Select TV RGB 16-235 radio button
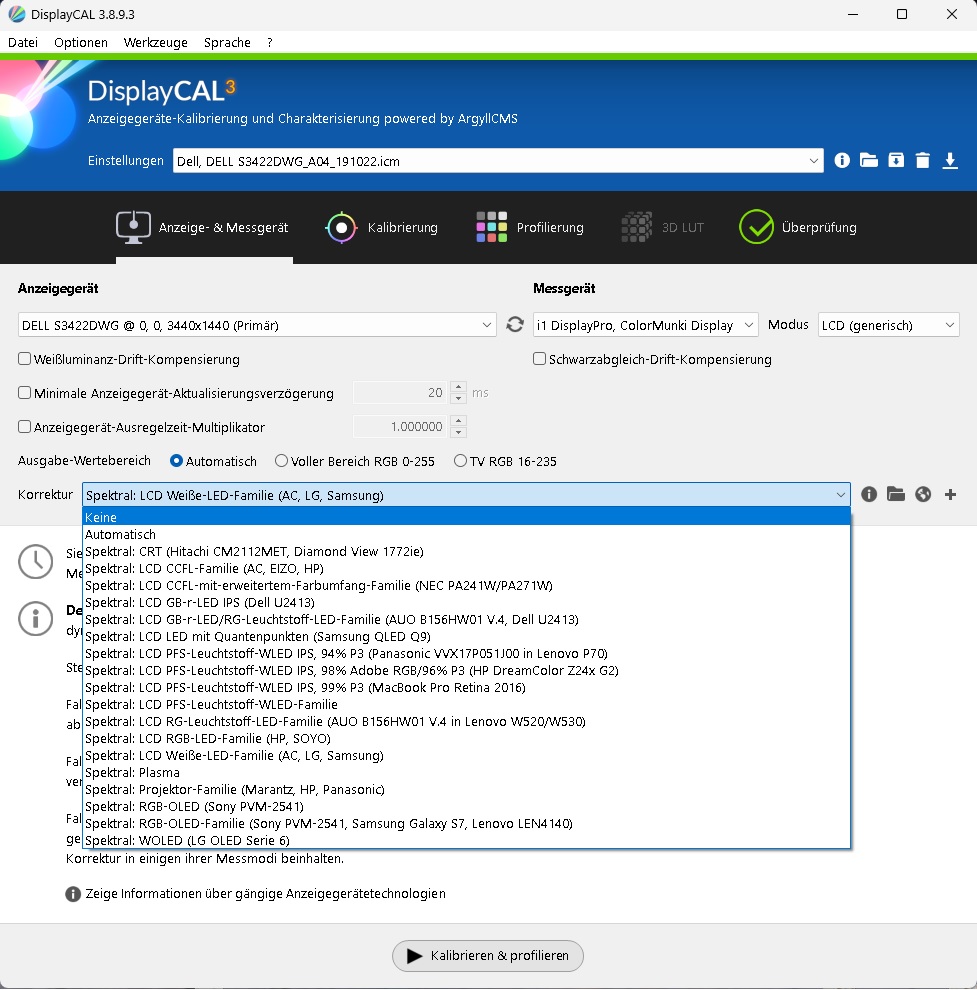This screenshot has width=977, height=990. click(x=460, y=461)
